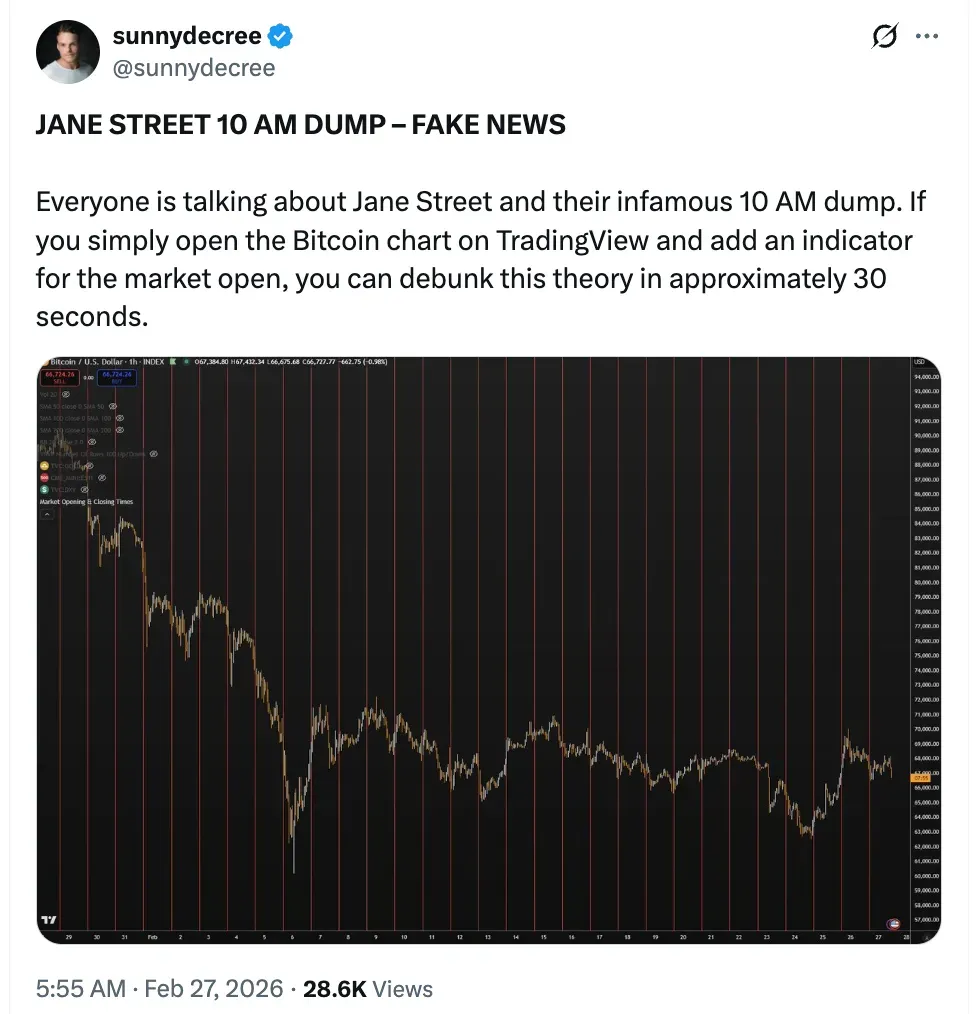Screen dimensions: 980x1014
Task: Hide the Vol 20 indicator
Action: tap(65, 394)
